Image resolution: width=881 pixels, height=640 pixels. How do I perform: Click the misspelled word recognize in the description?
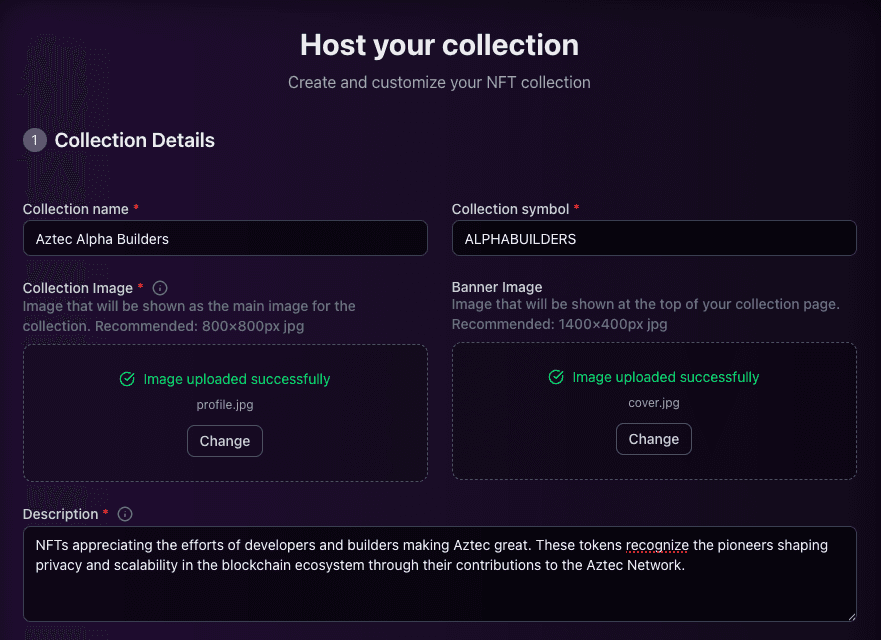tap(657, 546)
